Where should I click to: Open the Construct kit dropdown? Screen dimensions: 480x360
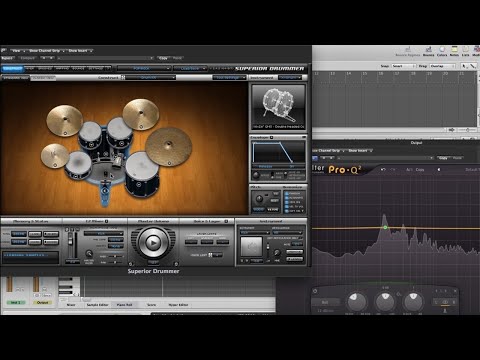coord(150,77)
